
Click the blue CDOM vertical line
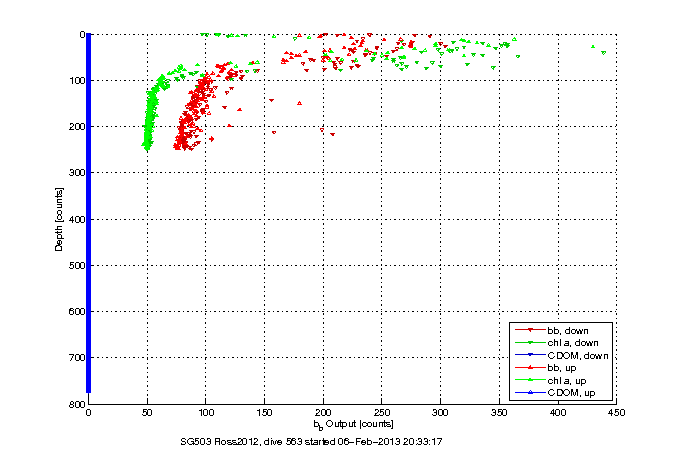(89, 213)
